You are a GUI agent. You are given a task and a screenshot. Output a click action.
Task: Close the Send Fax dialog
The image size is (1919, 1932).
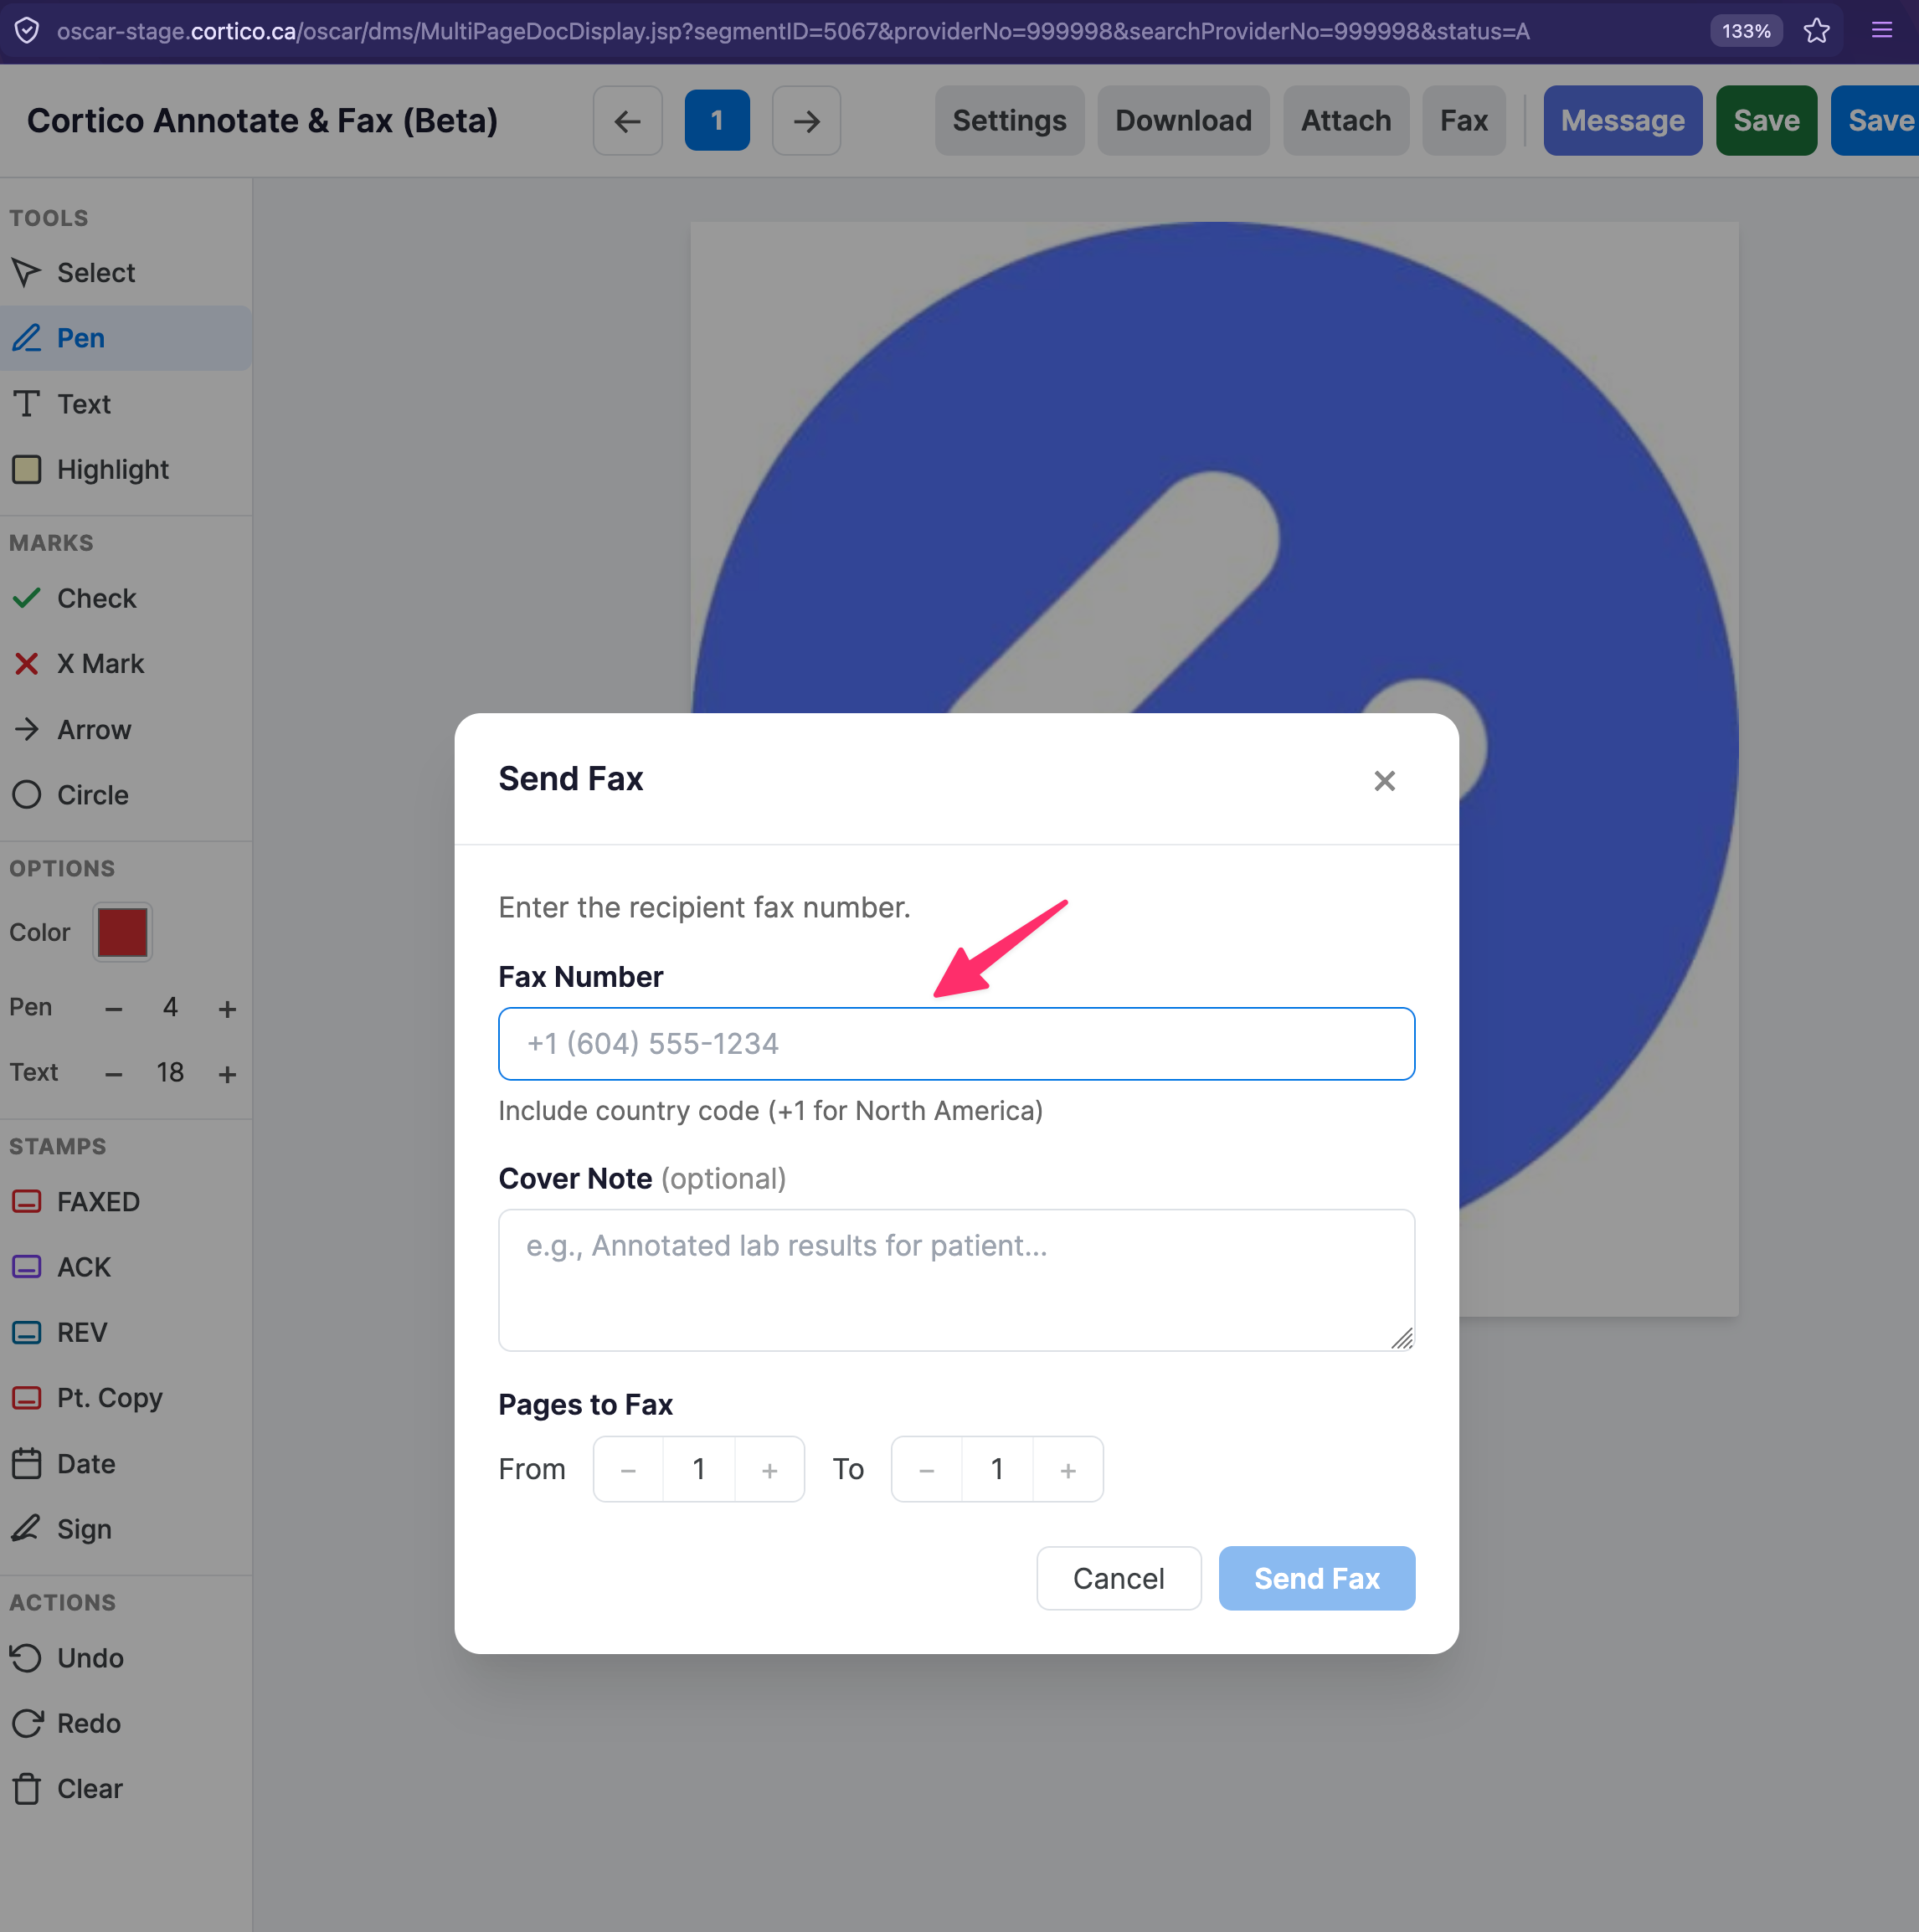1384,781
